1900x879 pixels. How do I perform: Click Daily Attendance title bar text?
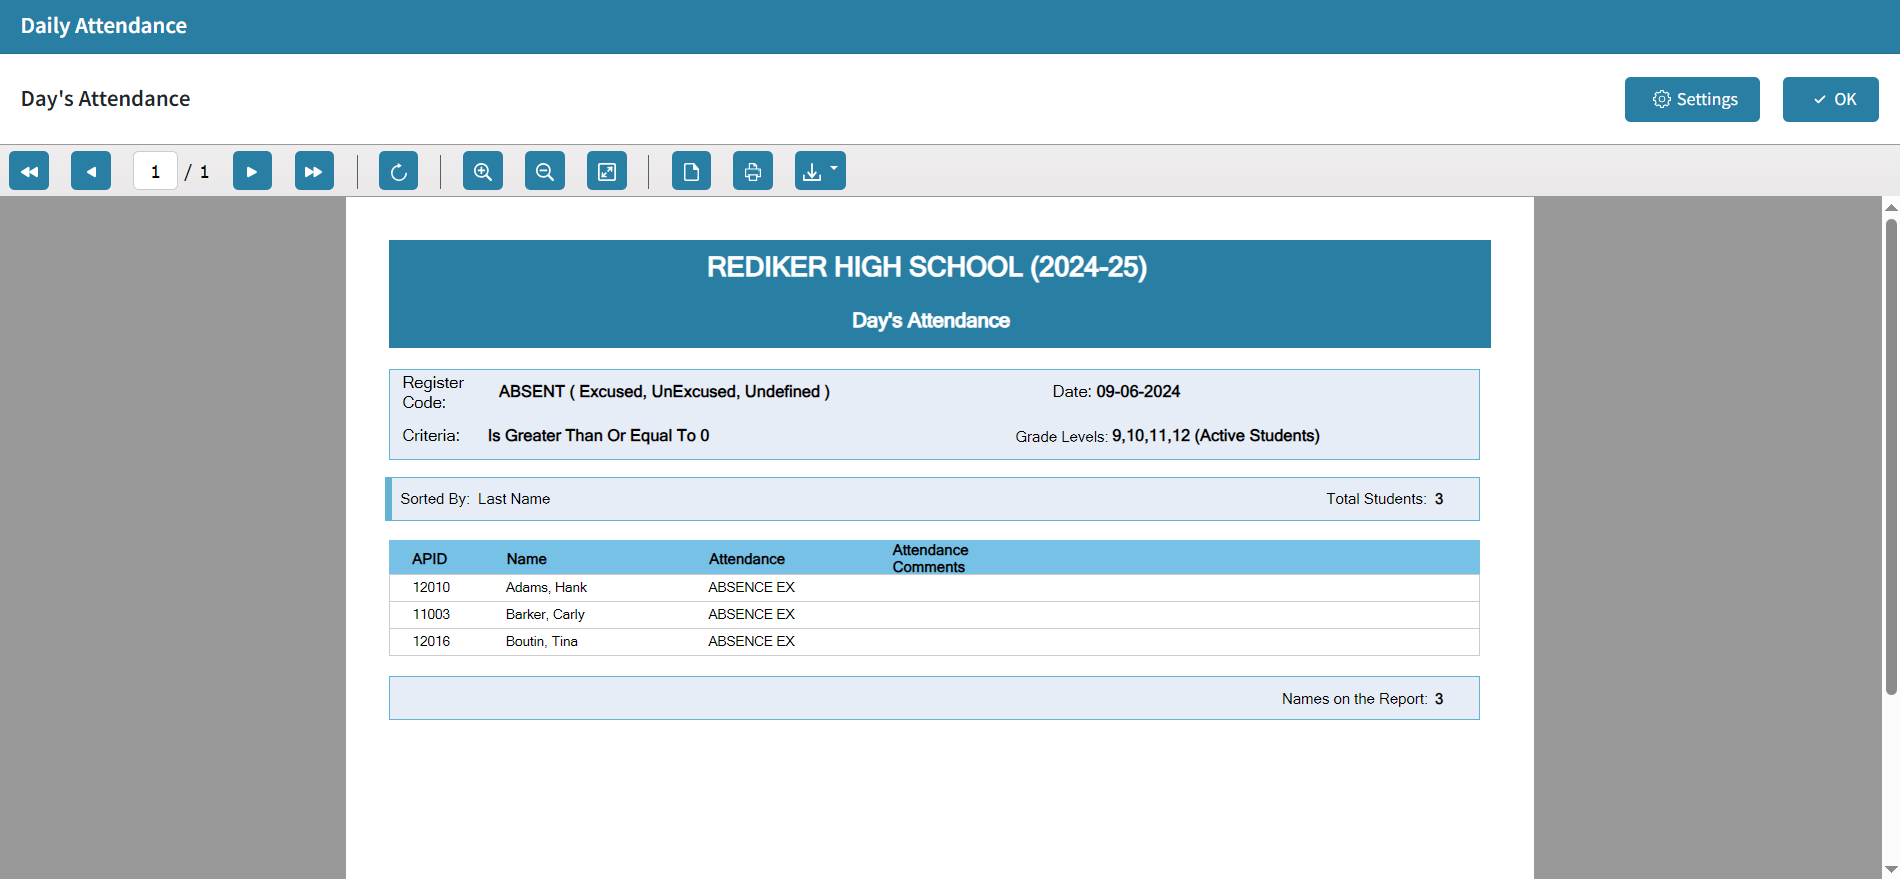pyautogui.click(x=104, y=26)
